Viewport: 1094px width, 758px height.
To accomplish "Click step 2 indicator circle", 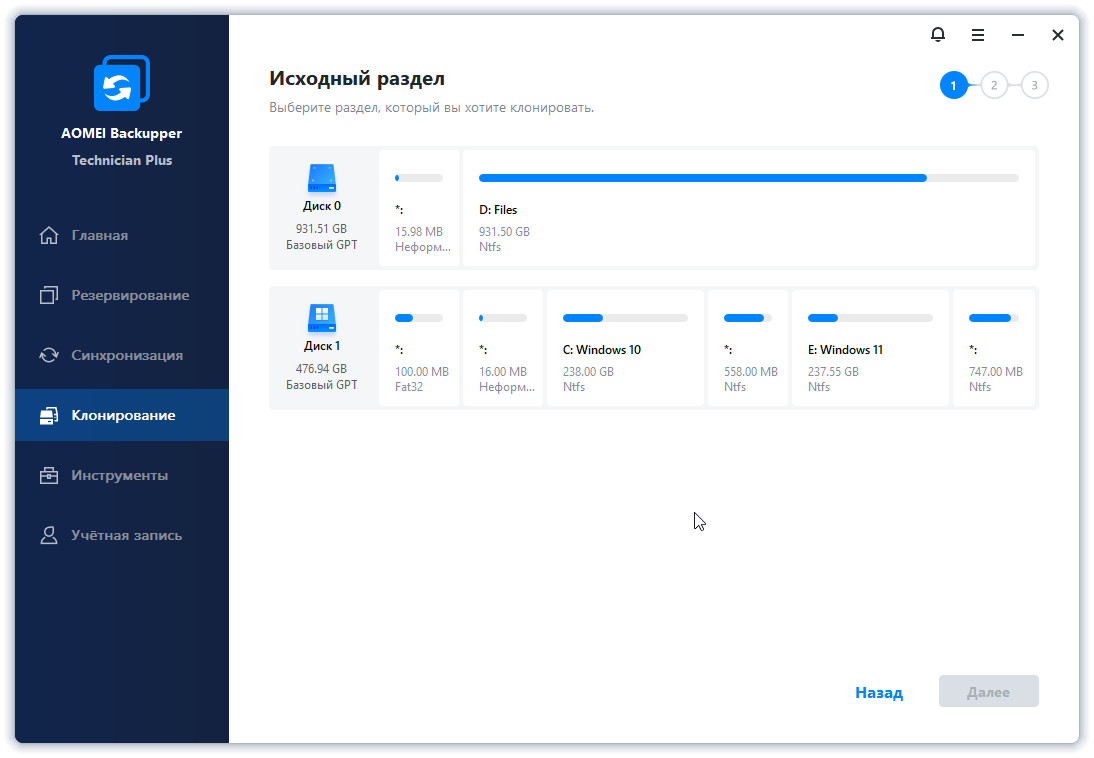I will point(993,86).
